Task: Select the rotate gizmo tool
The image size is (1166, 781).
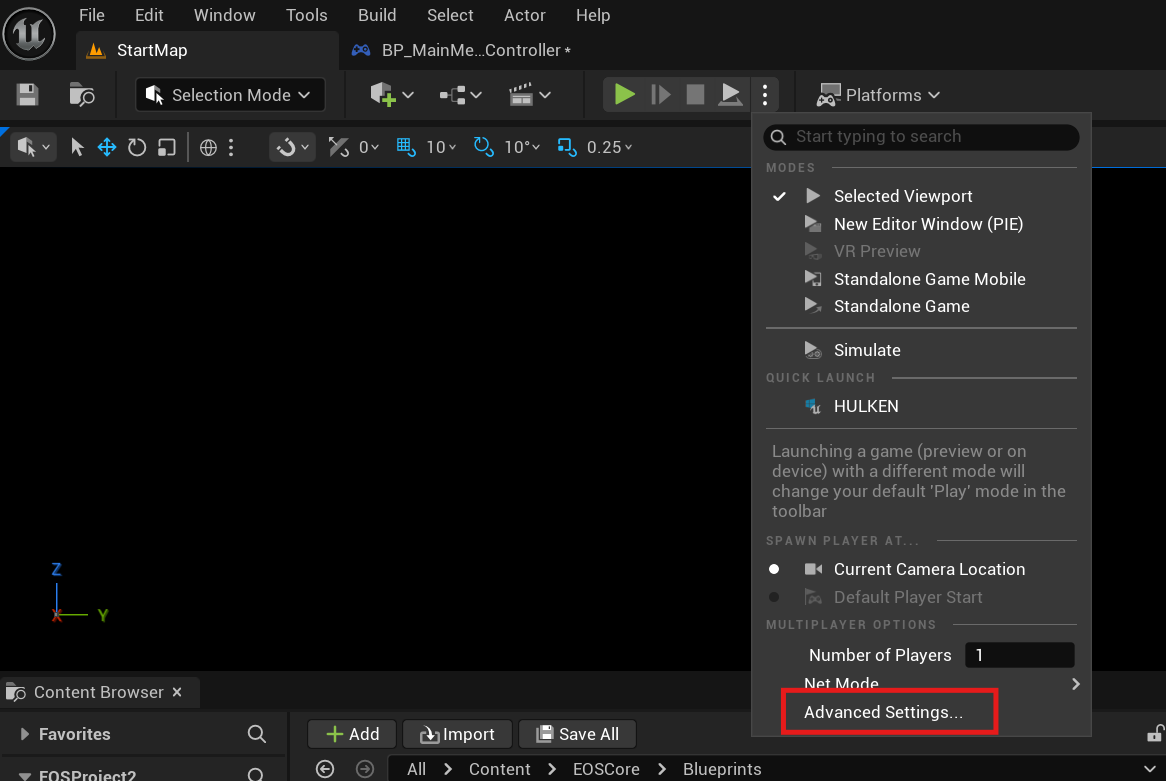Action: click(x=137, y=148)
